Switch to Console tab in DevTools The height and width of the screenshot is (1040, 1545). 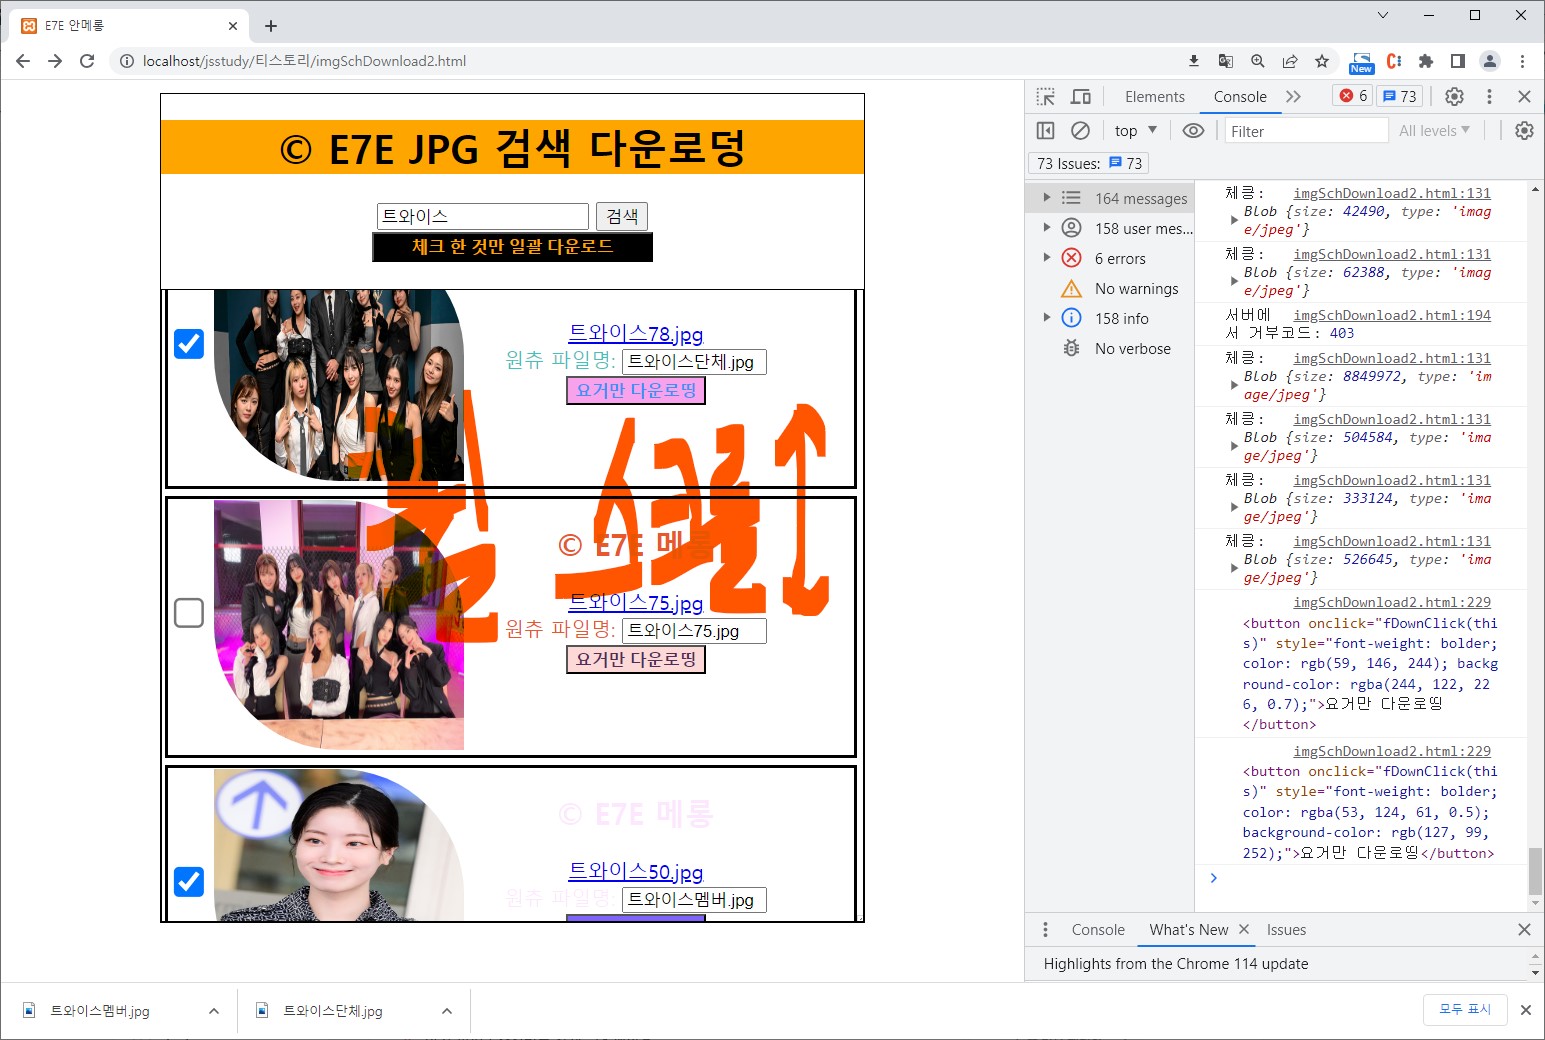(x=1240, y=97)
